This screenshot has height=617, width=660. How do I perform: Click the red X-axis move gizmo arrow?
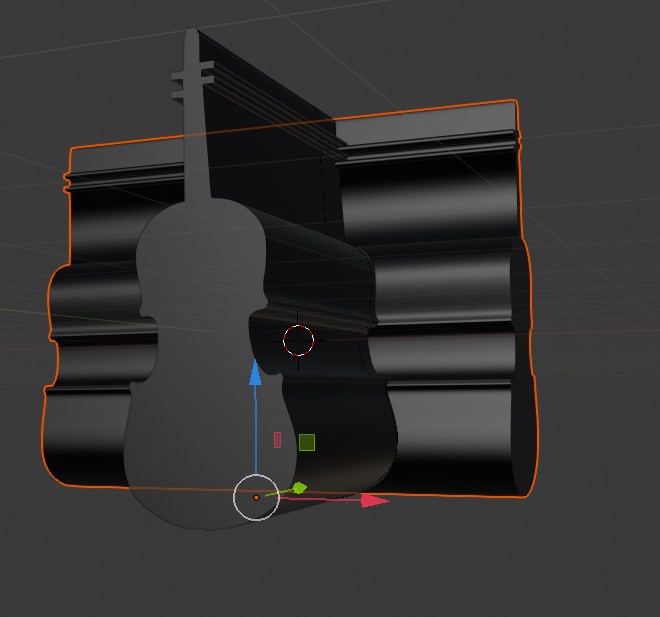pyautogui.click(x=375, y=500)
